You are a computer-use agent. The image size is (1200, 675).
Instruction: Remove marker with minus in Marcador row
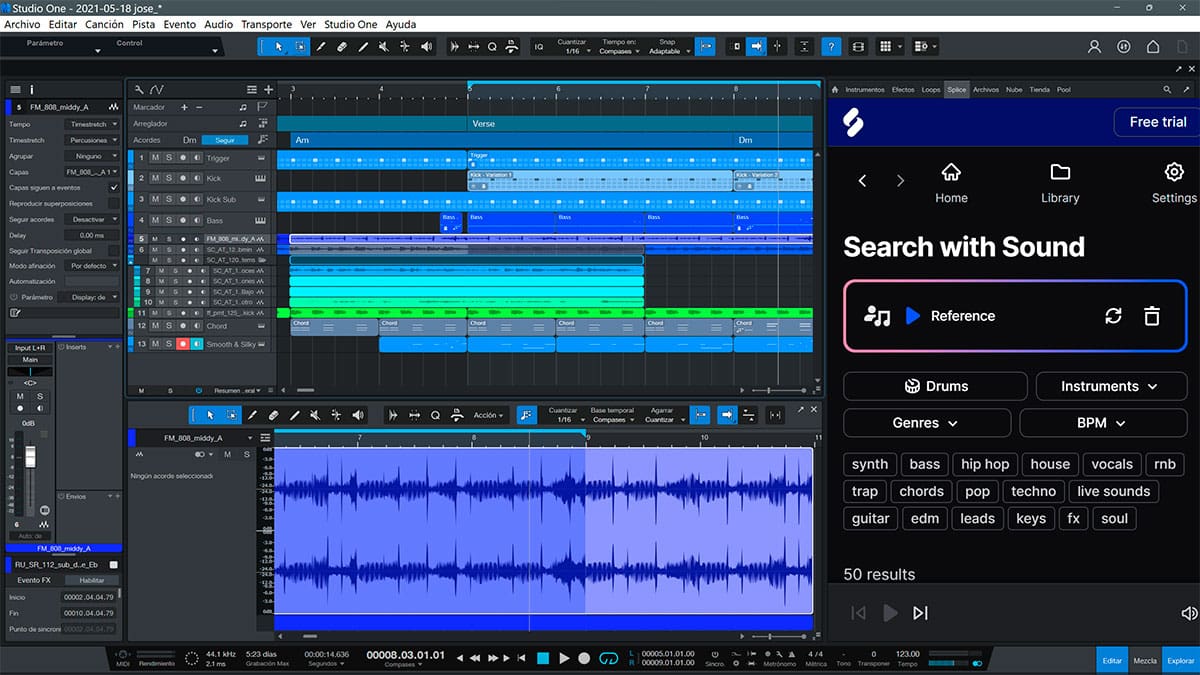click(x=199, y=107)
